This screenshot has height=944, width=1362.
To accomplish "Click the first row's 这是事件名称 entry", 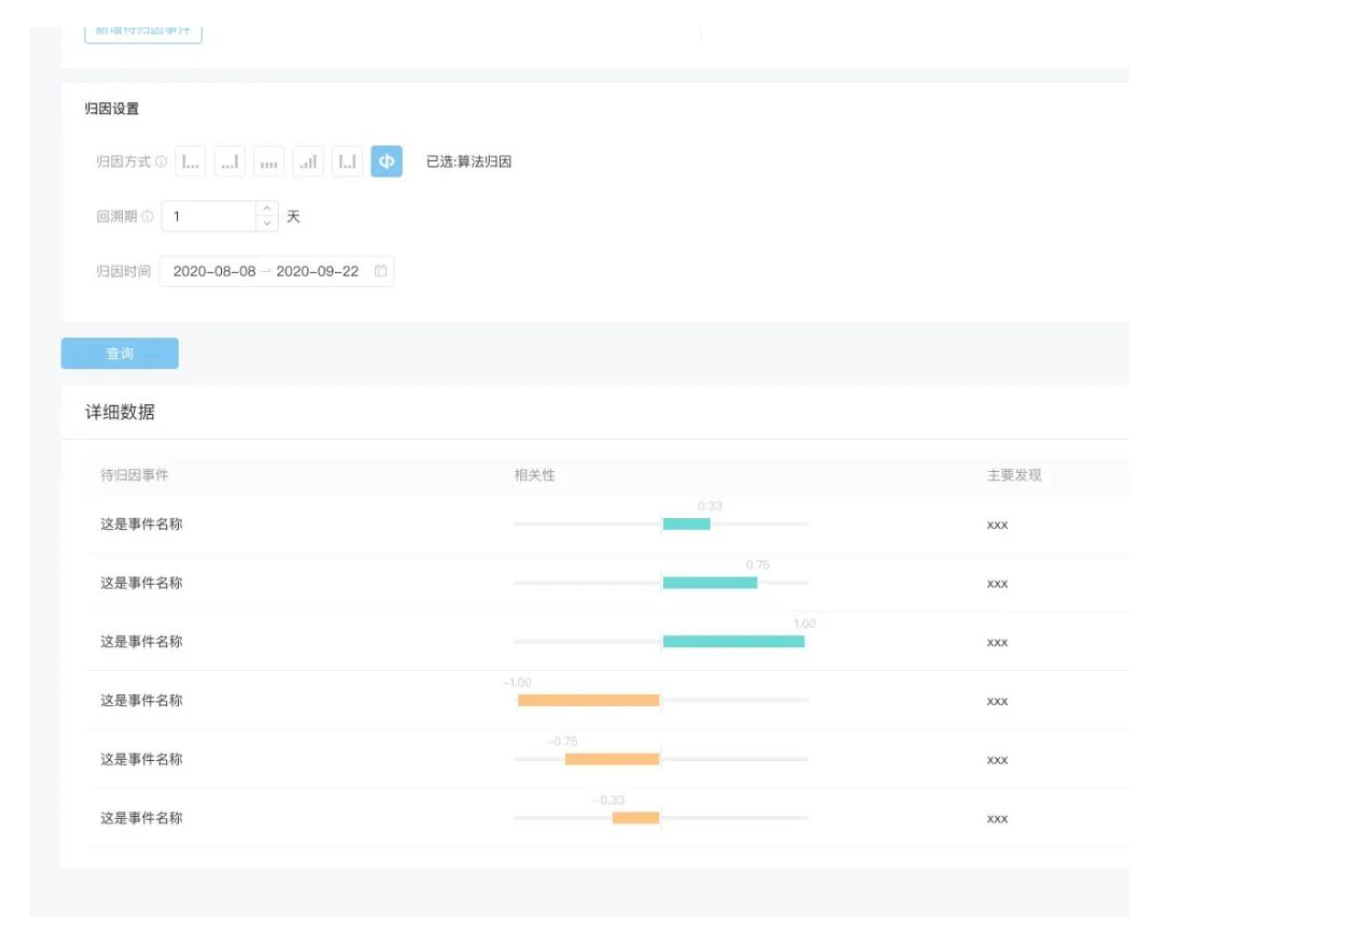I will click(x=141, y=524).
